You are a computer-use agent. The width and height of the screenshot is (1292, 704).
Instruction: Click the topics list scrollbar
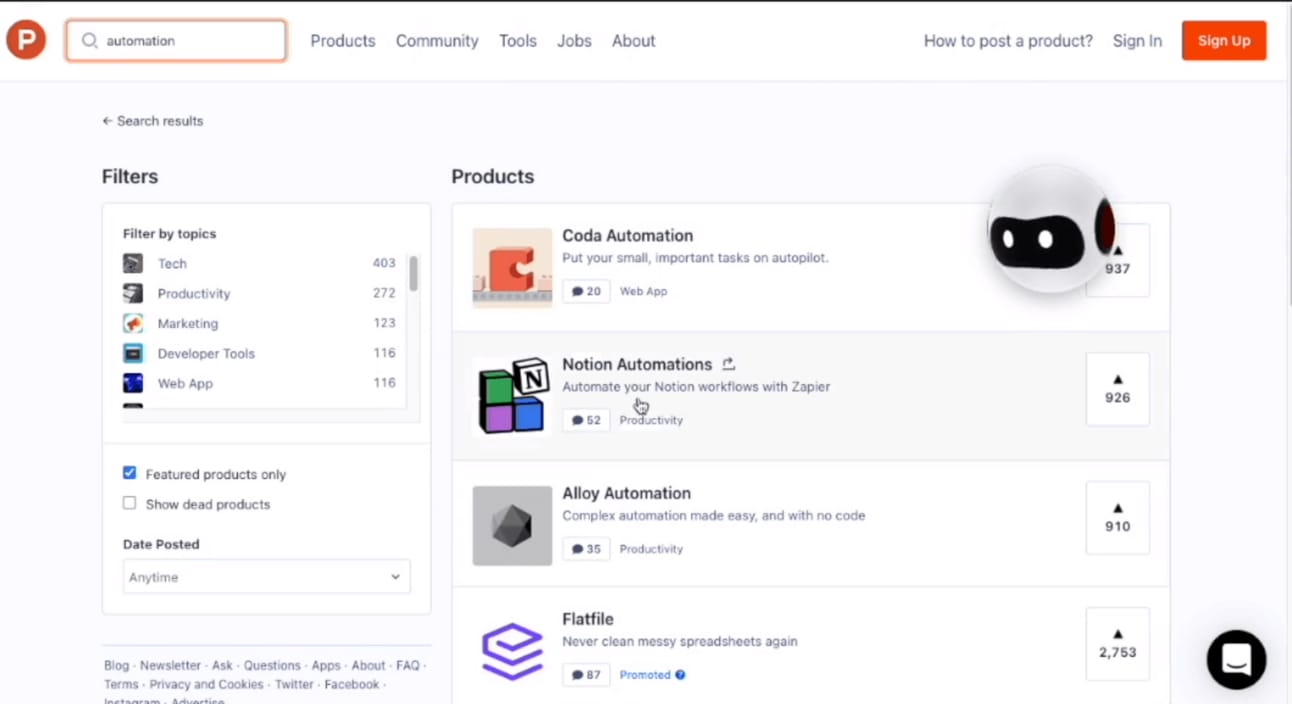coord(414,273)
